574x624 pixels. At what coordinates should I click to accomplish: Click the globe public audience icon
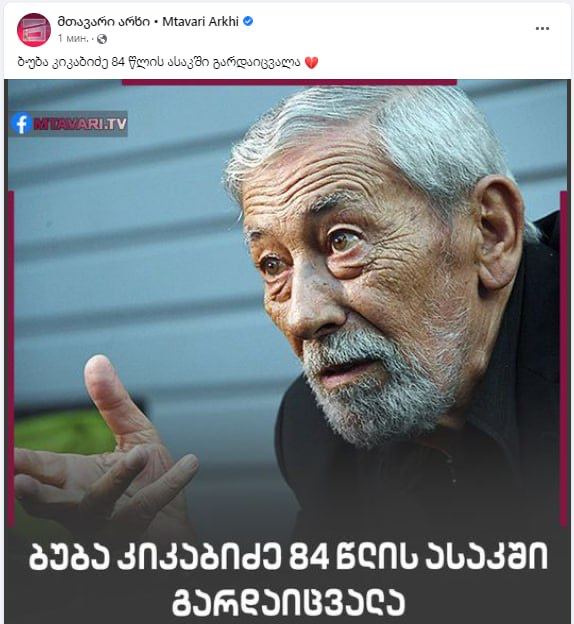102,39
